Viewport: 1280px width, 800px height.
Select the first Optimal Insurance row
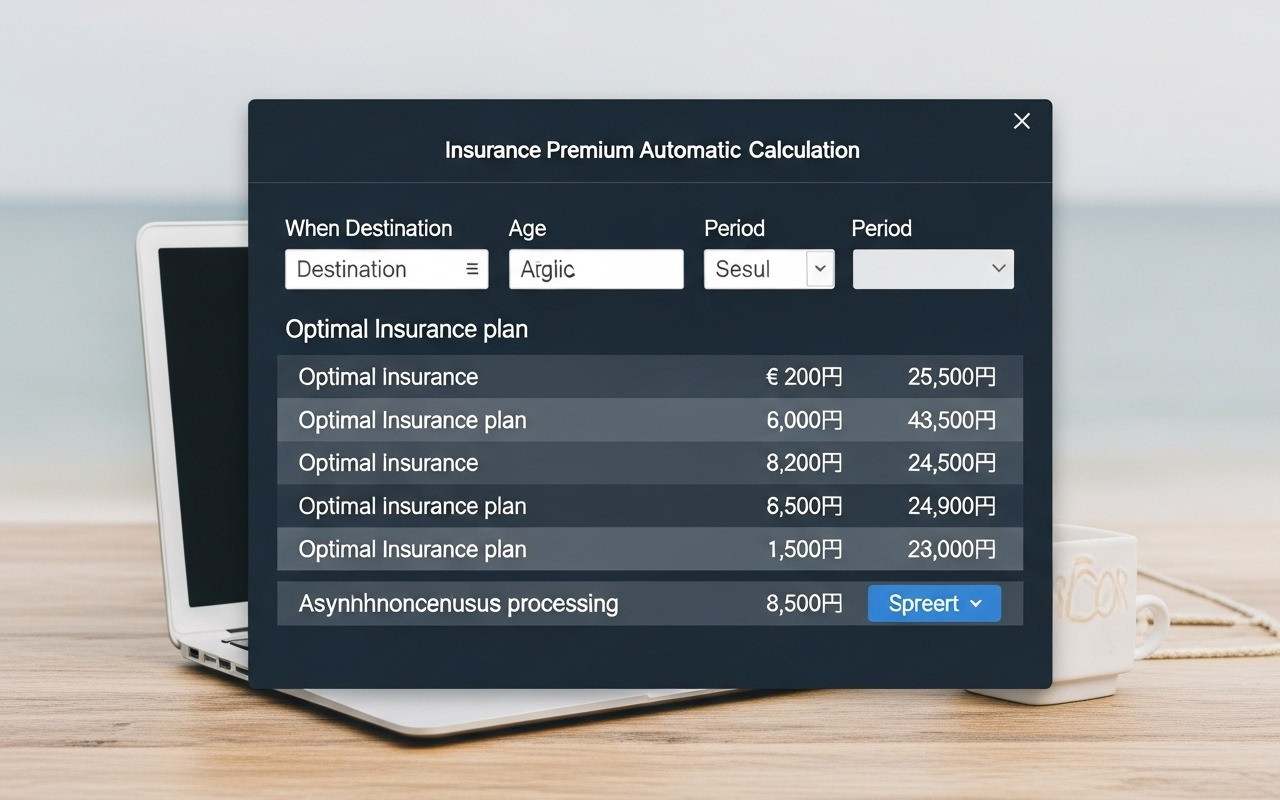tap(388, 377)
